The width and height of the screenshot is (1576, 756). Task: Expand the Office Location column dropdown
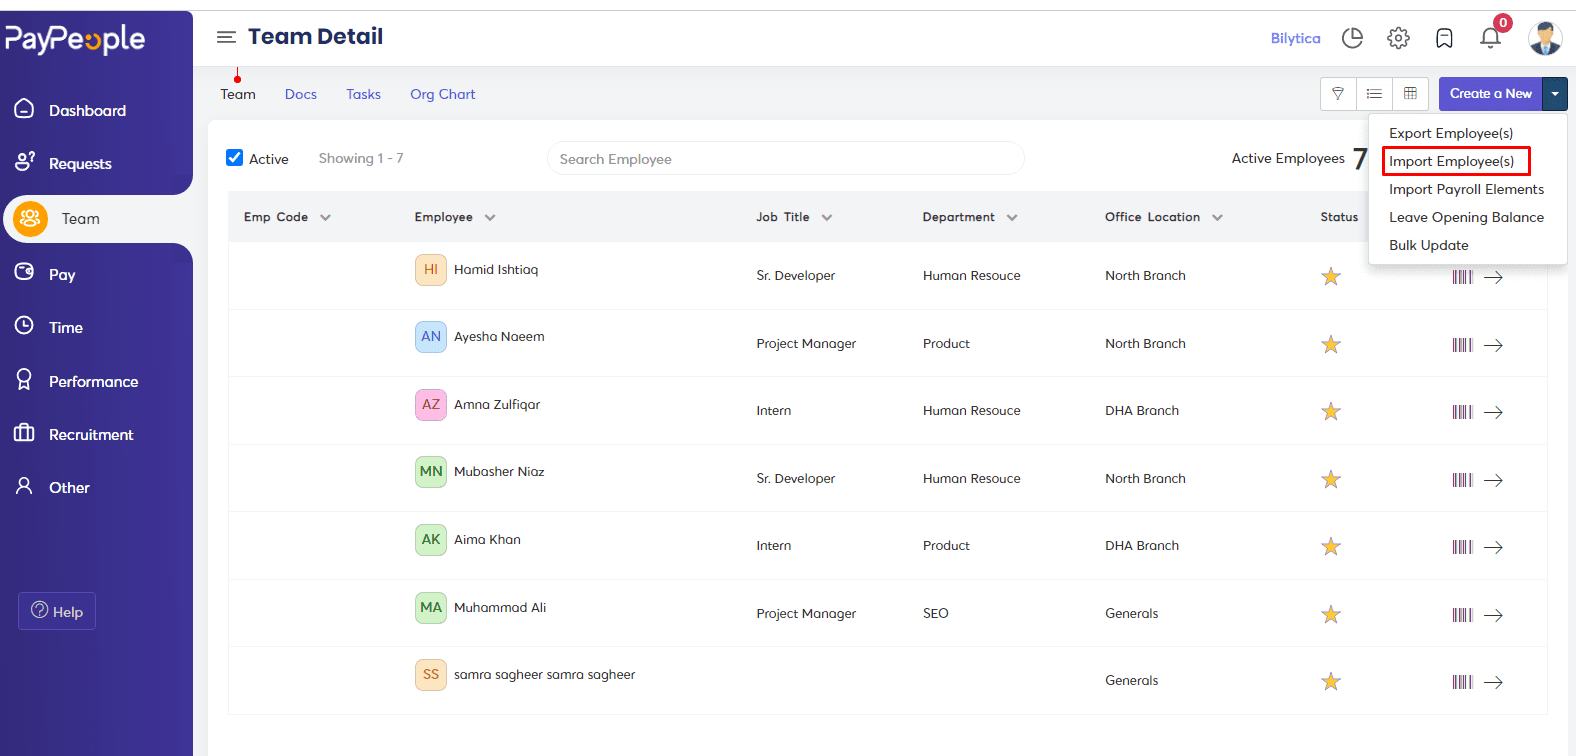[x=1217, y=218]
